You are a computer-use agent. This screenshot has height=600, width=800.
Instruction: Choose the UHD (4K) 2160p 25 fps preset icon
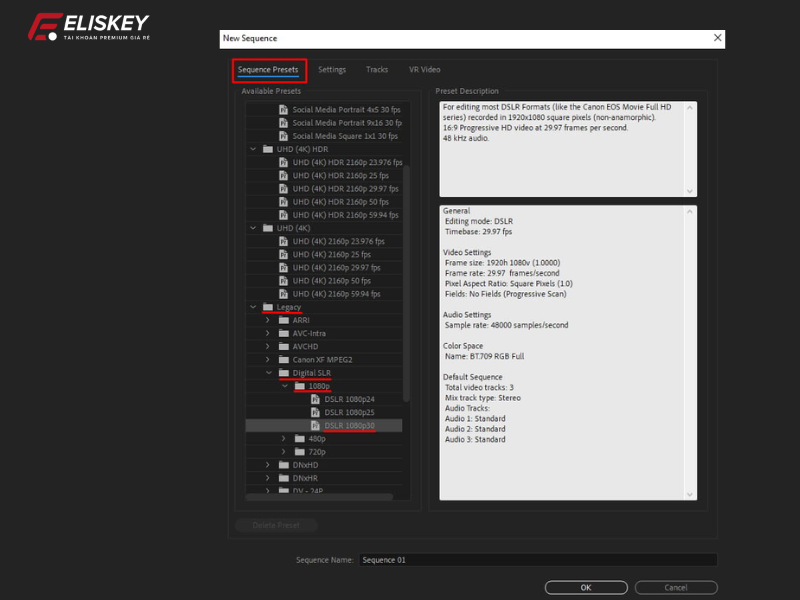coord(284,255)
